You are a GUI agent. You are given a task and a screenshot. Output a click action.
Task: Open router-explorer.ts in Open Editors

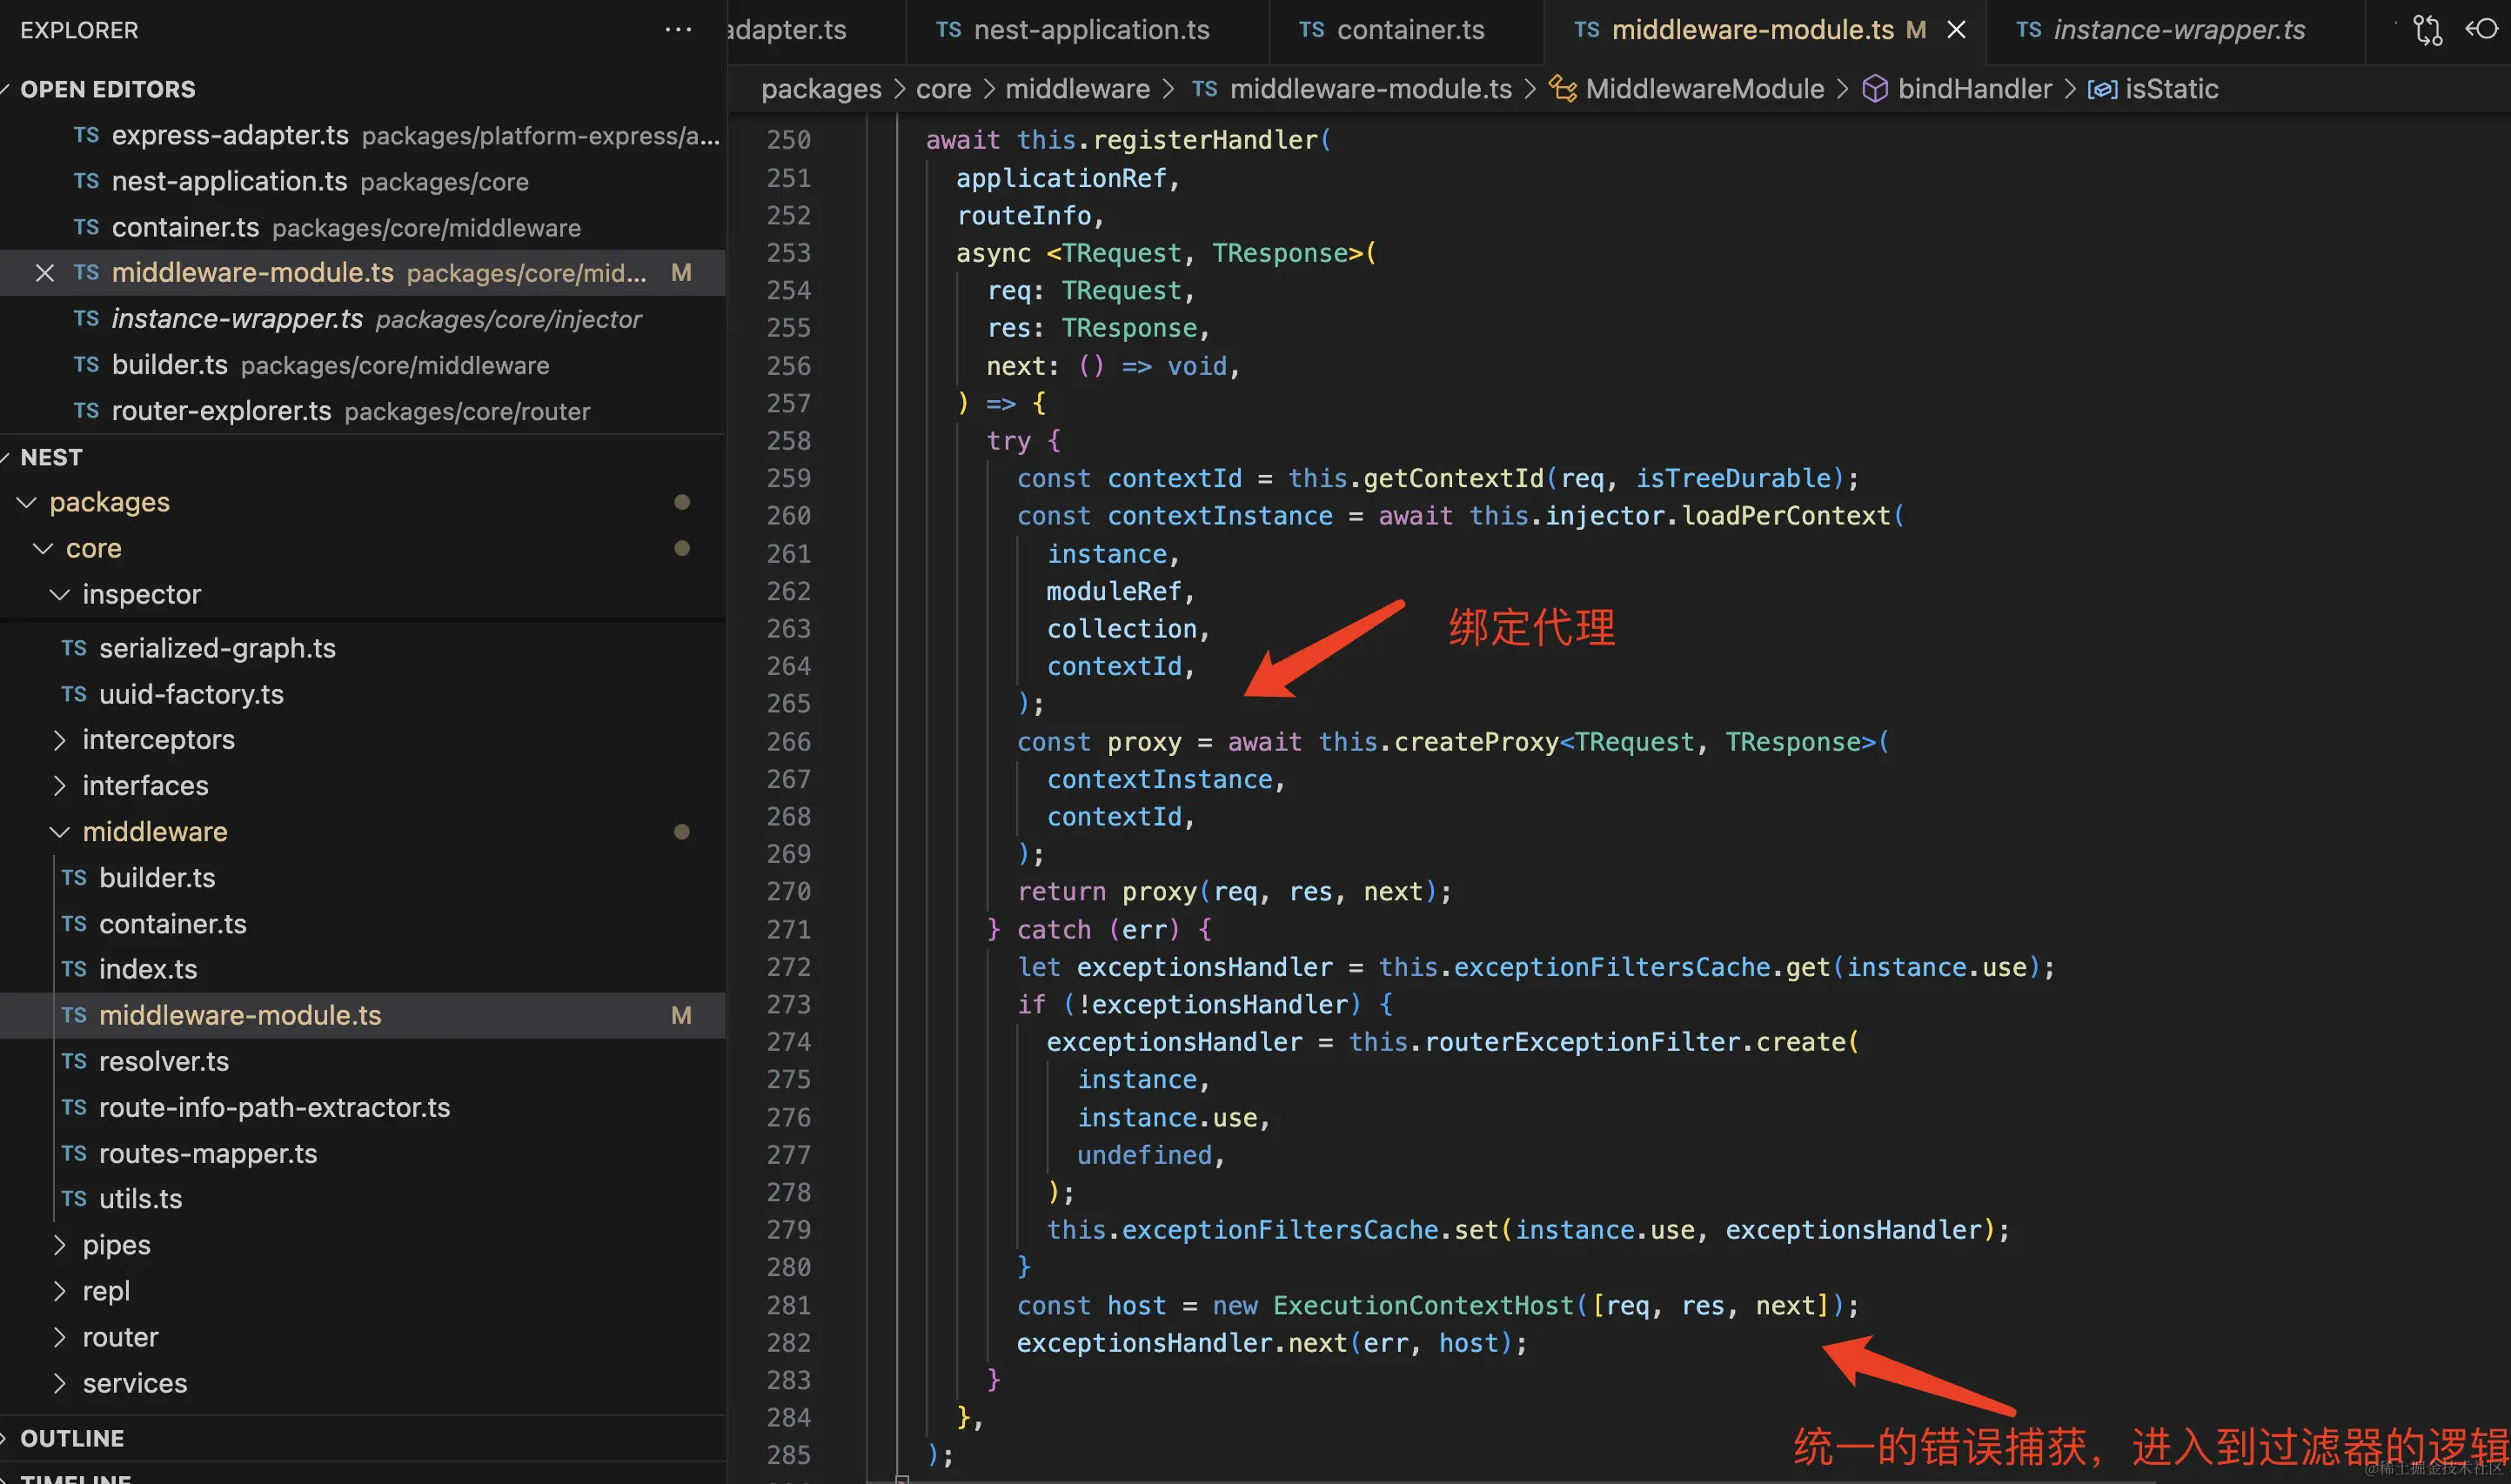coord(362,411)
